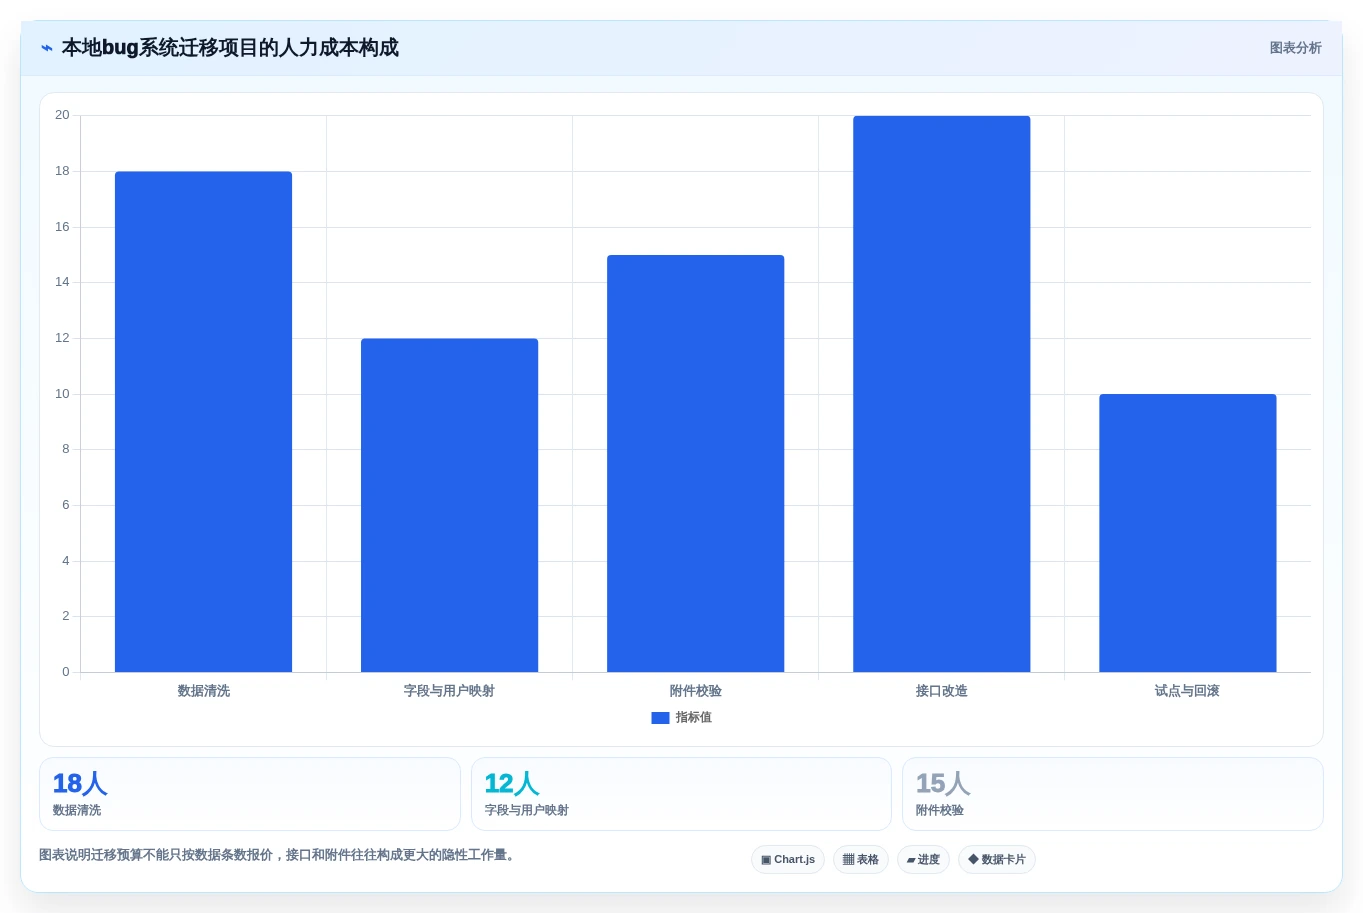
Task: Click the 图表分析 label in header
Action: click(x=1295, y=48)
